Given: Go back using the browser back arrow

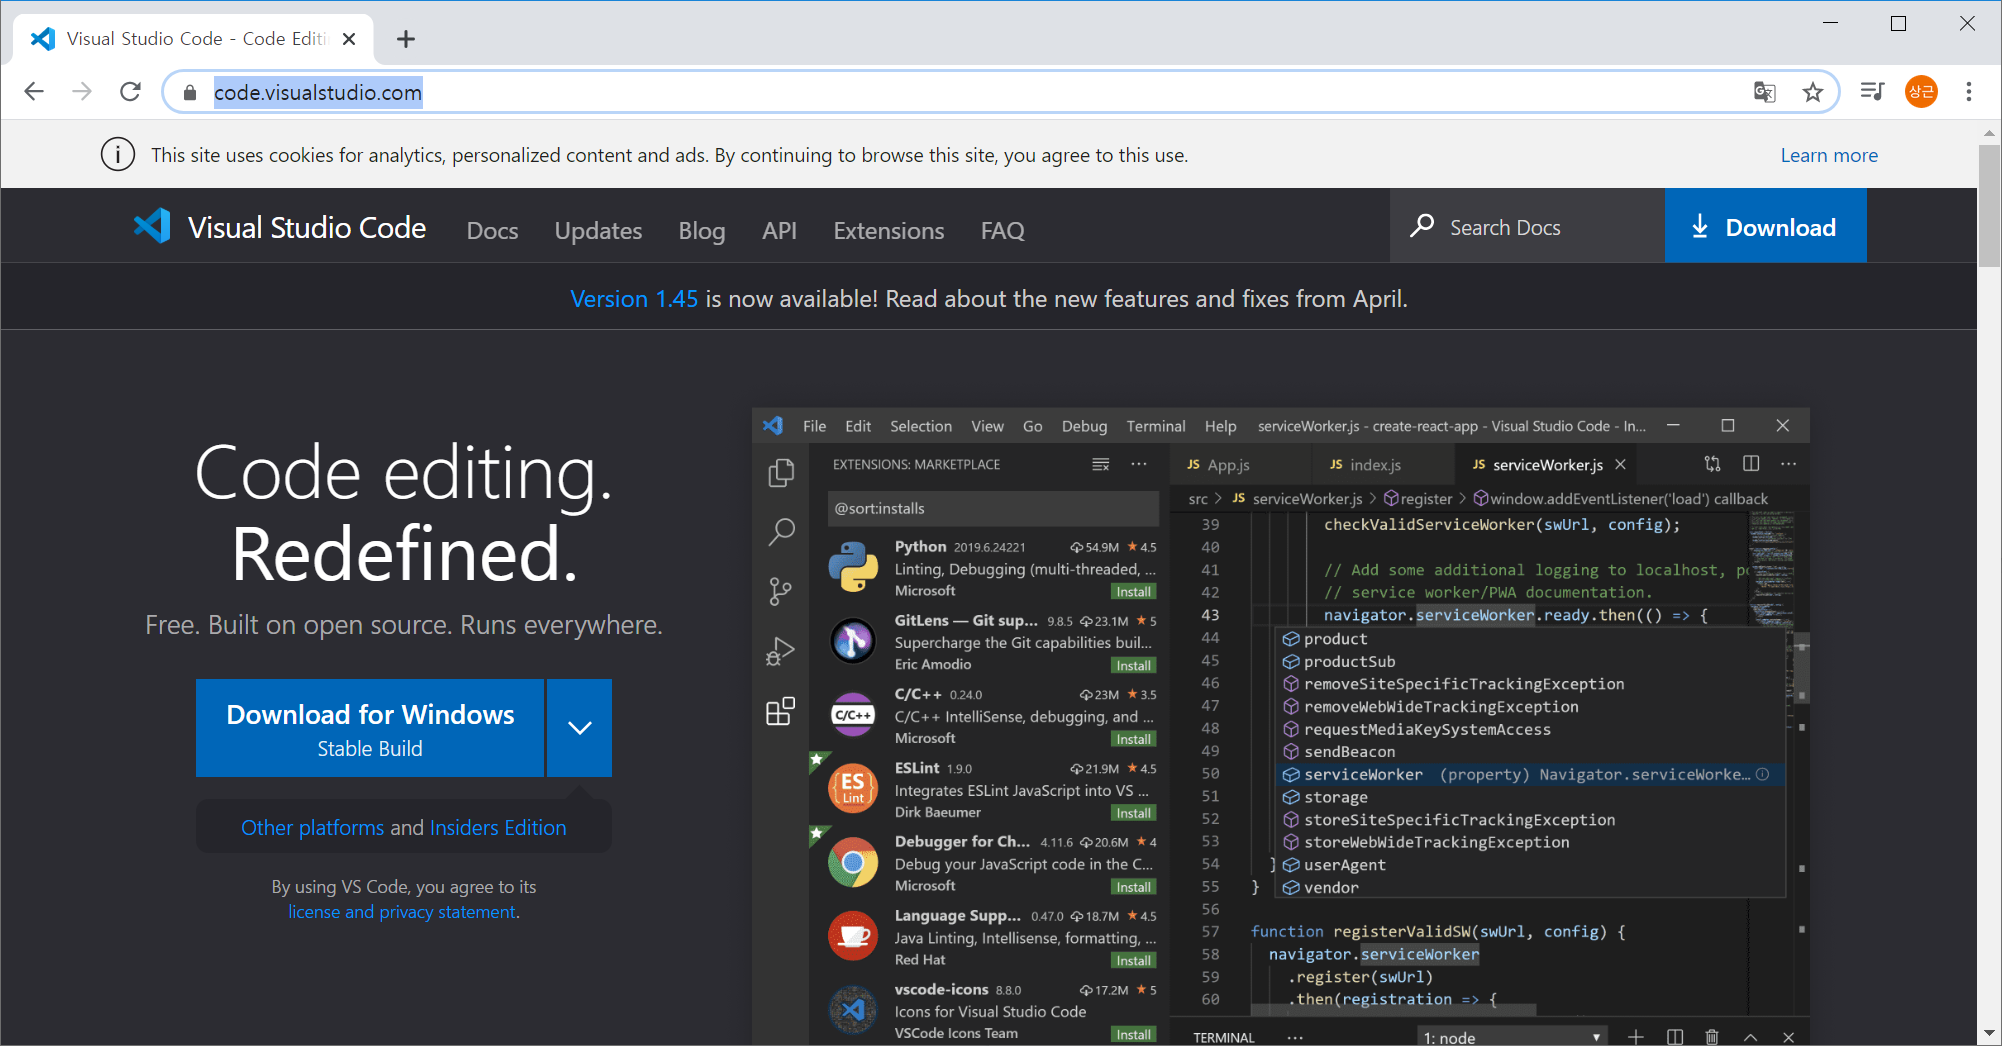Looking at the screenshot, I should coord(34,92).
